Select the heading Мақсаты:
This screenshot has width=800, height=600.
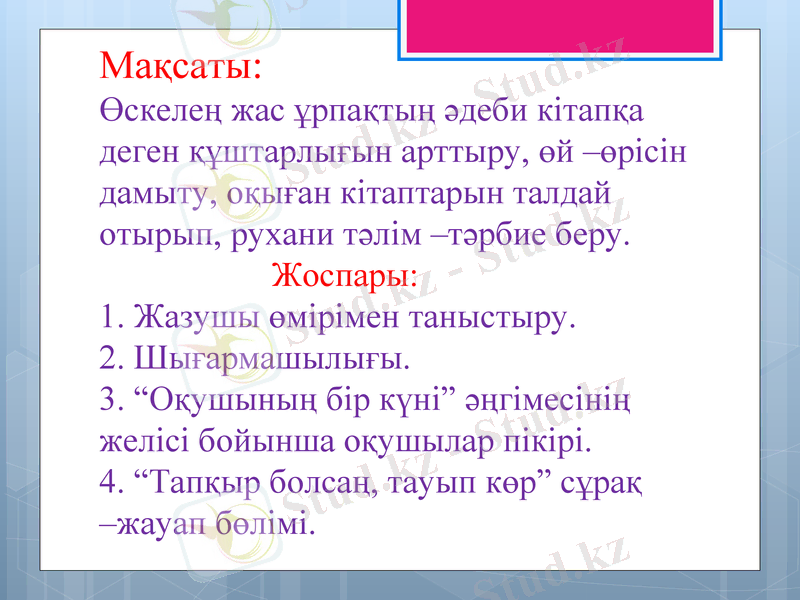(x=178, y=70)
